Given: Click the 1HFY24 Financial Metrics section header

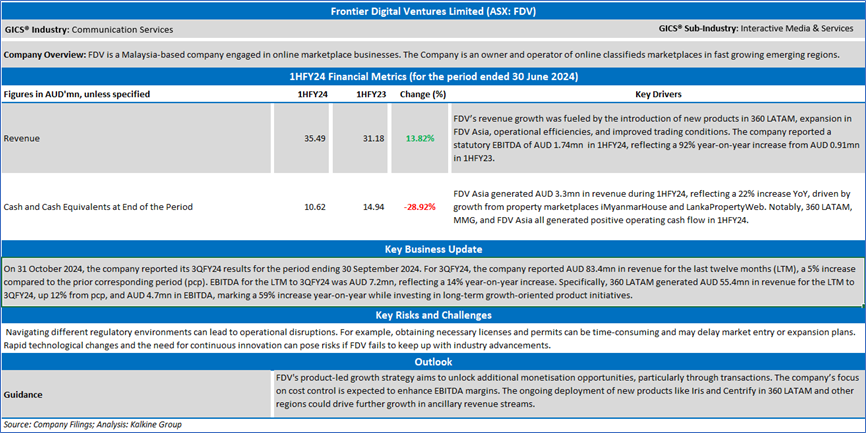Looking at the screenshot, I should pyautogui.click(x=432, y=77).
